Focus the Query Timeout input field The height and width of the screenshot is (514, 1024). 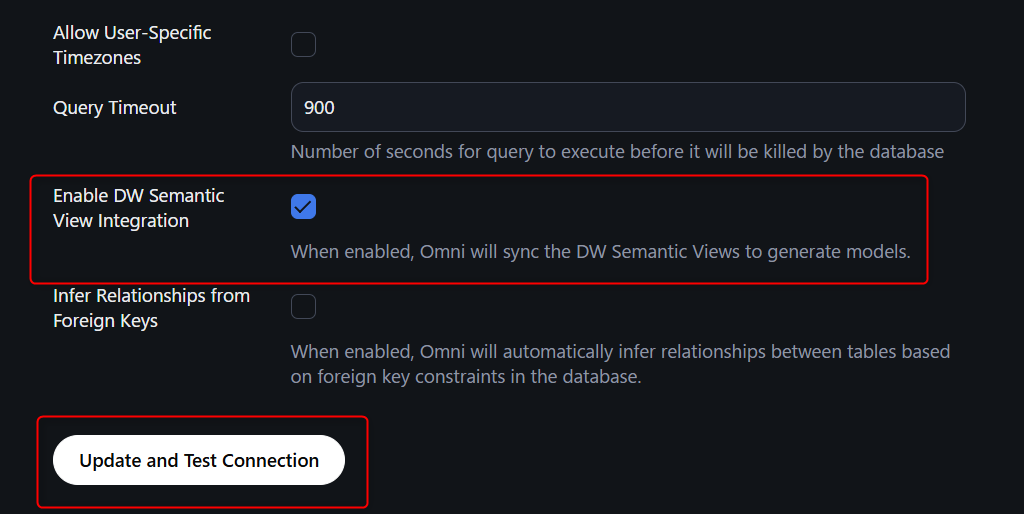627,107
